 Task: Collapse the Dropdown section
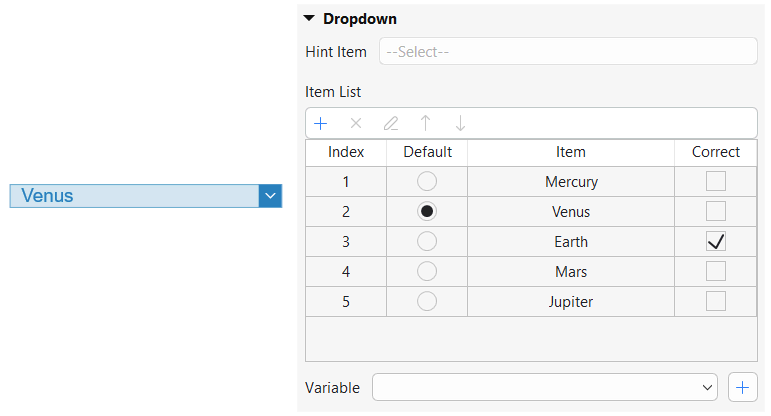(309, 19)
